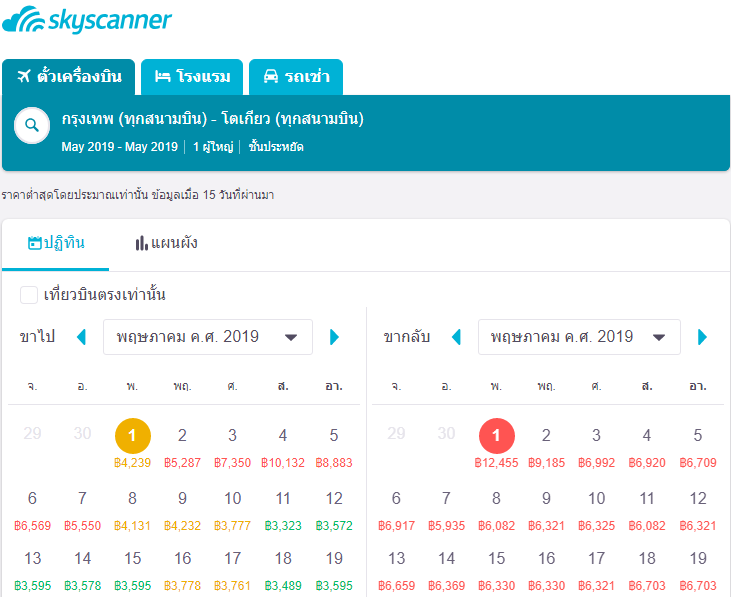Go to next month for return calendar
Viewport: 731px width, 597px height.
click(702, 337)
